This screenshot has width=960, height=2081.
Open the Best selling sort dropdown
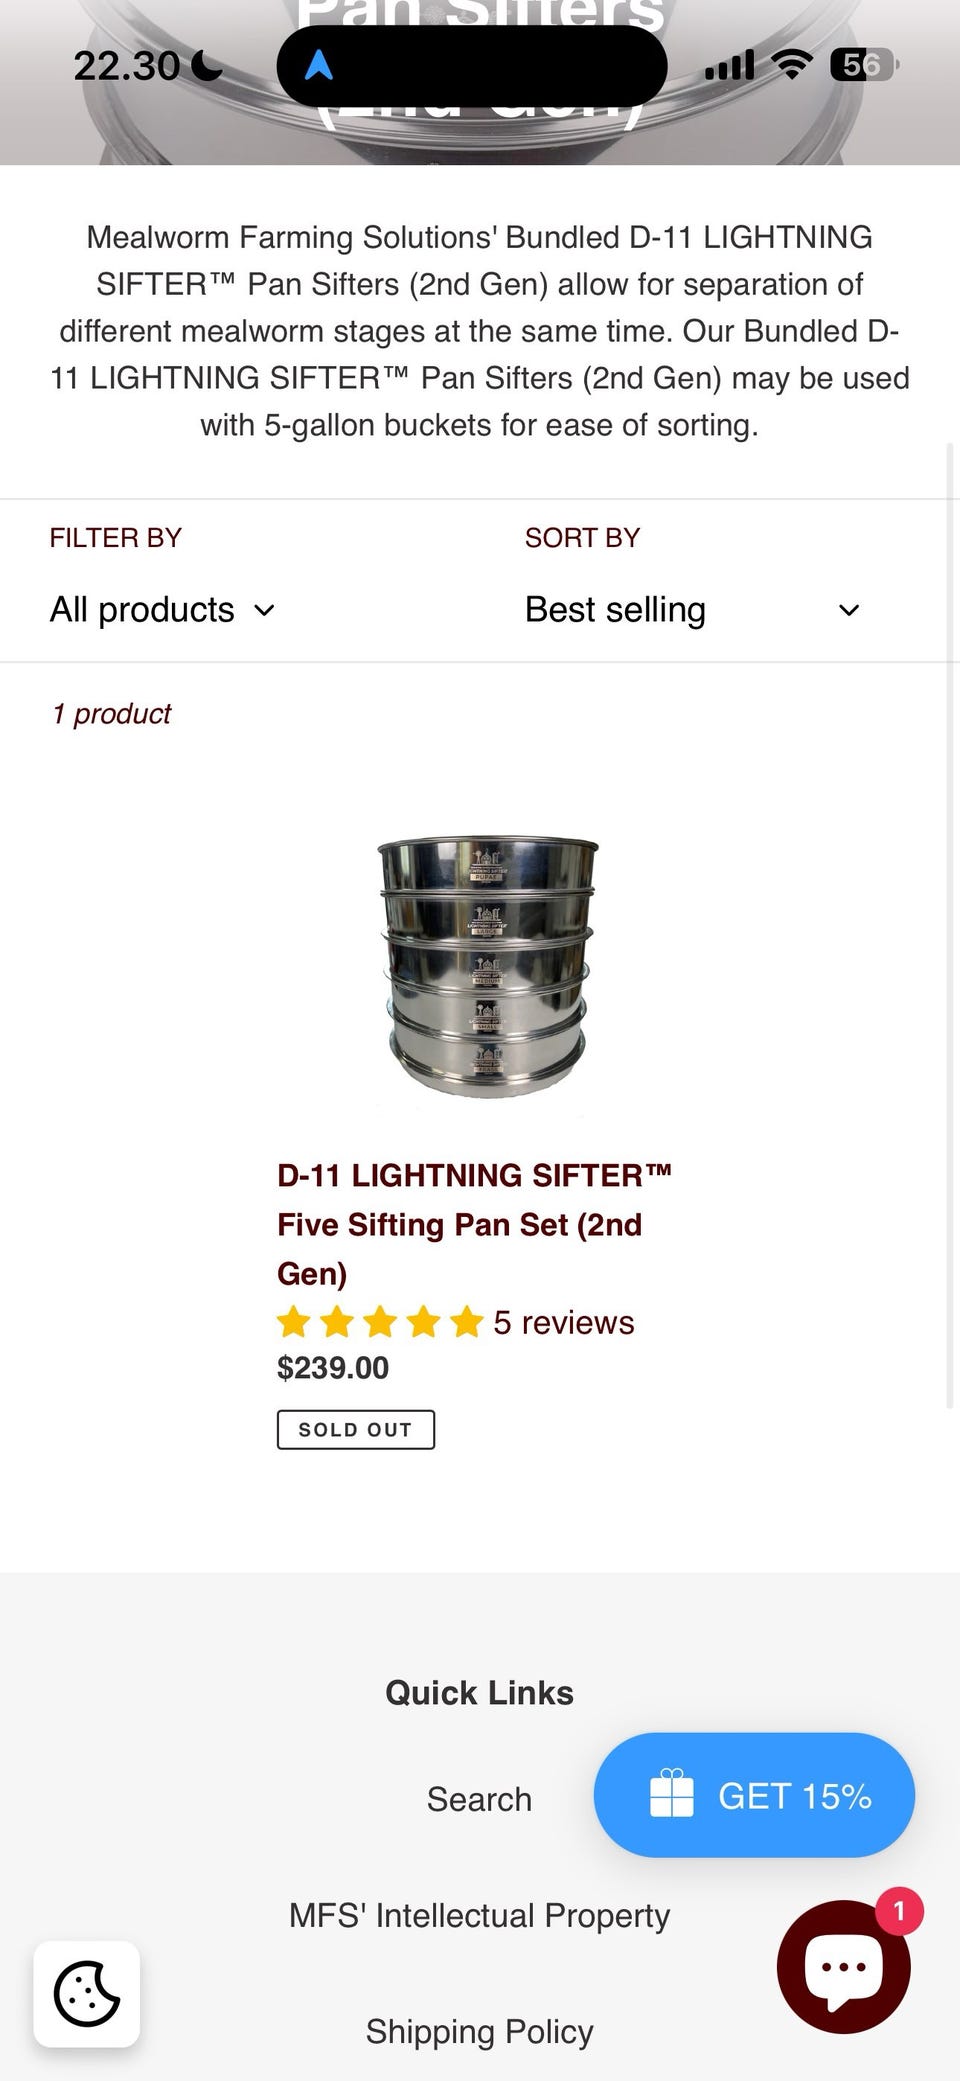click(615, 610)
